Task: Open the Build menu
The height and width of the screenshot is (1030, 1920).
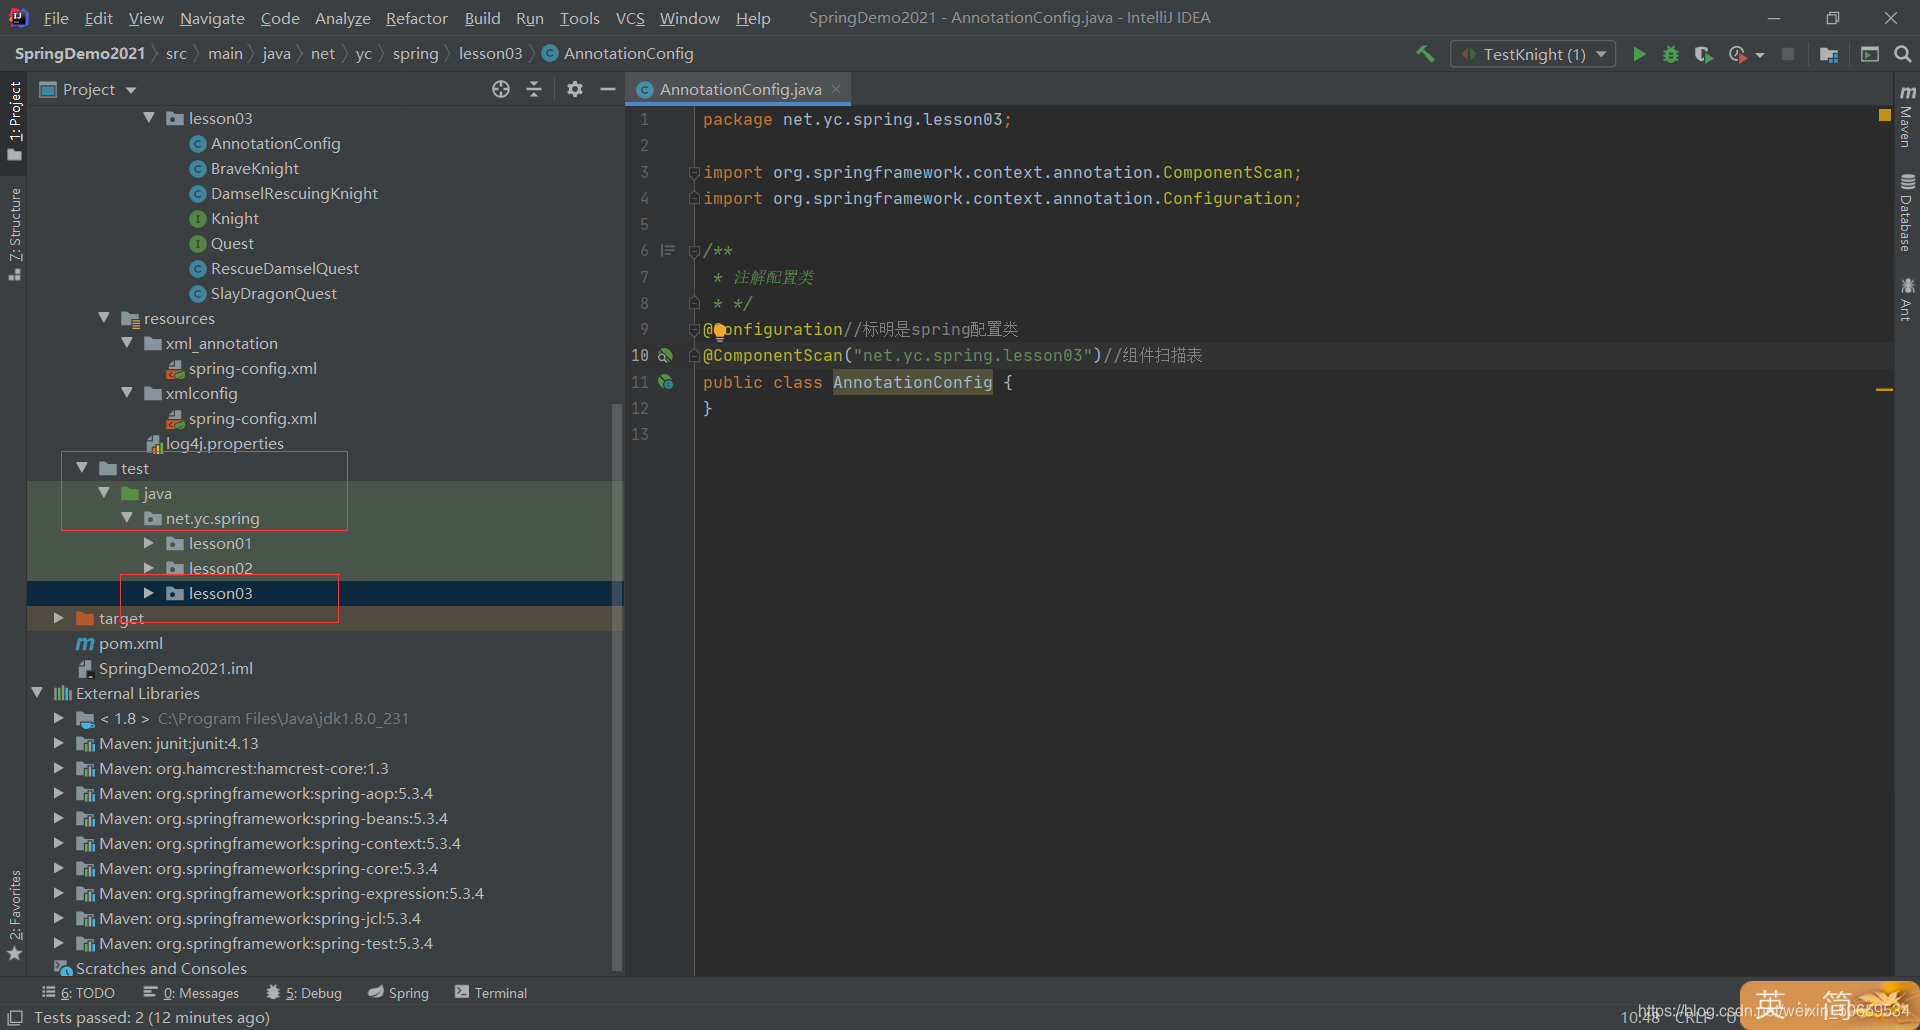Action: click(x=482, y=18)
